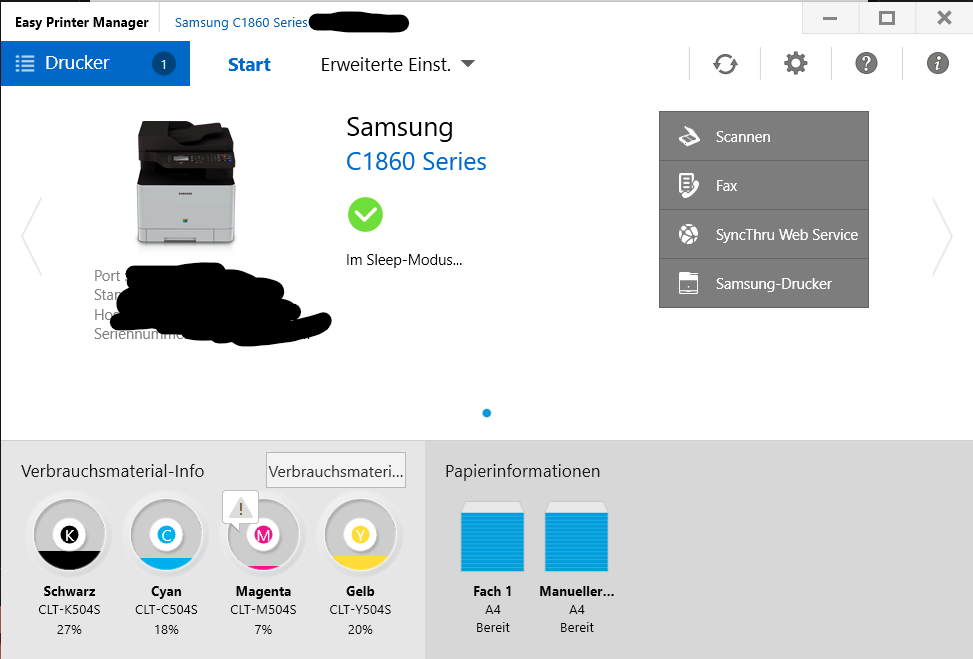
Task: Click the Fax button label
Action: [x=727, y=186]
